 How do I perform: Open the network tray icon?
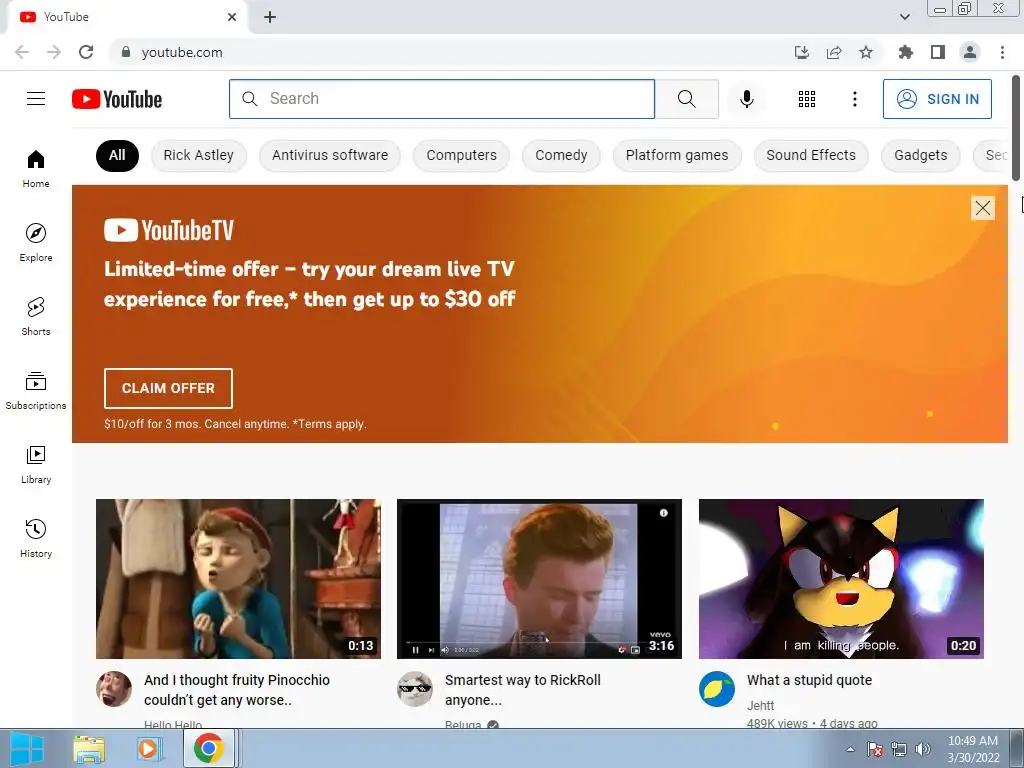pyautogui.click(x=899, y=749)
